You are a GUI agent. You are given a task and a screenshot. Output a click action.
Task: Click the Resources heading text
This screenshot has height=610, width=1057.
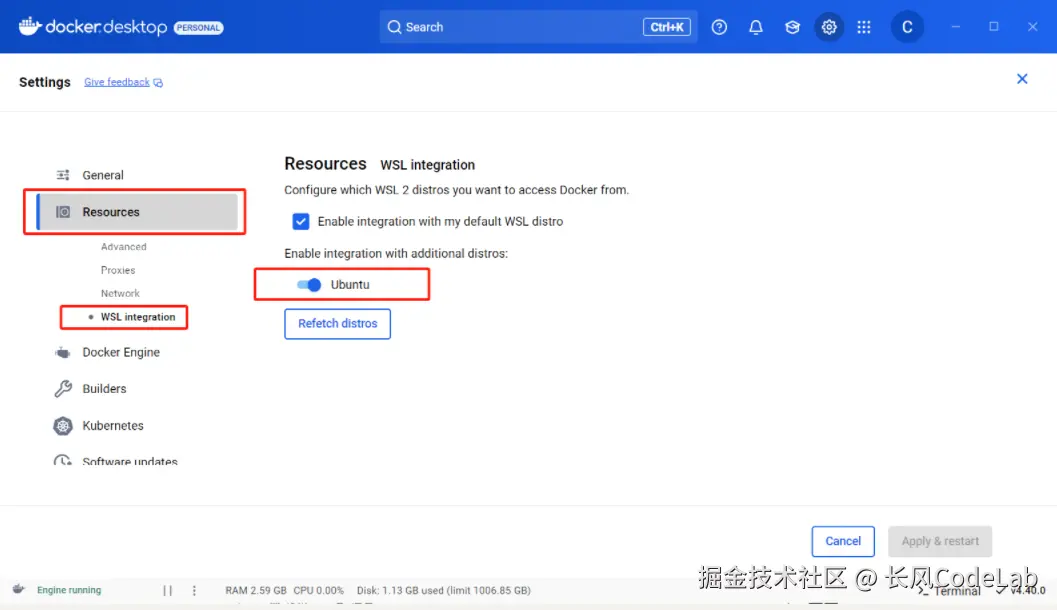click(325, 164)
